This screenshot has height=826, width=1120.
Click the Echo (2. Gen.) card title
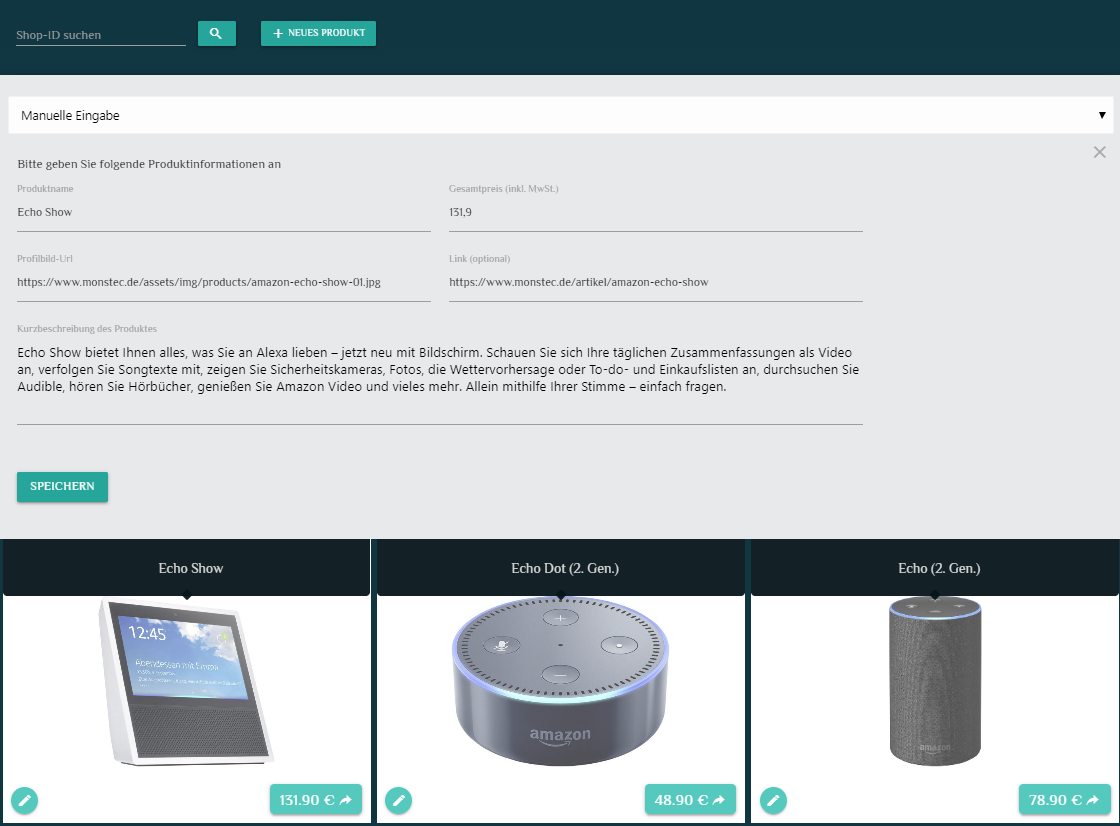(x=939, y=569)
